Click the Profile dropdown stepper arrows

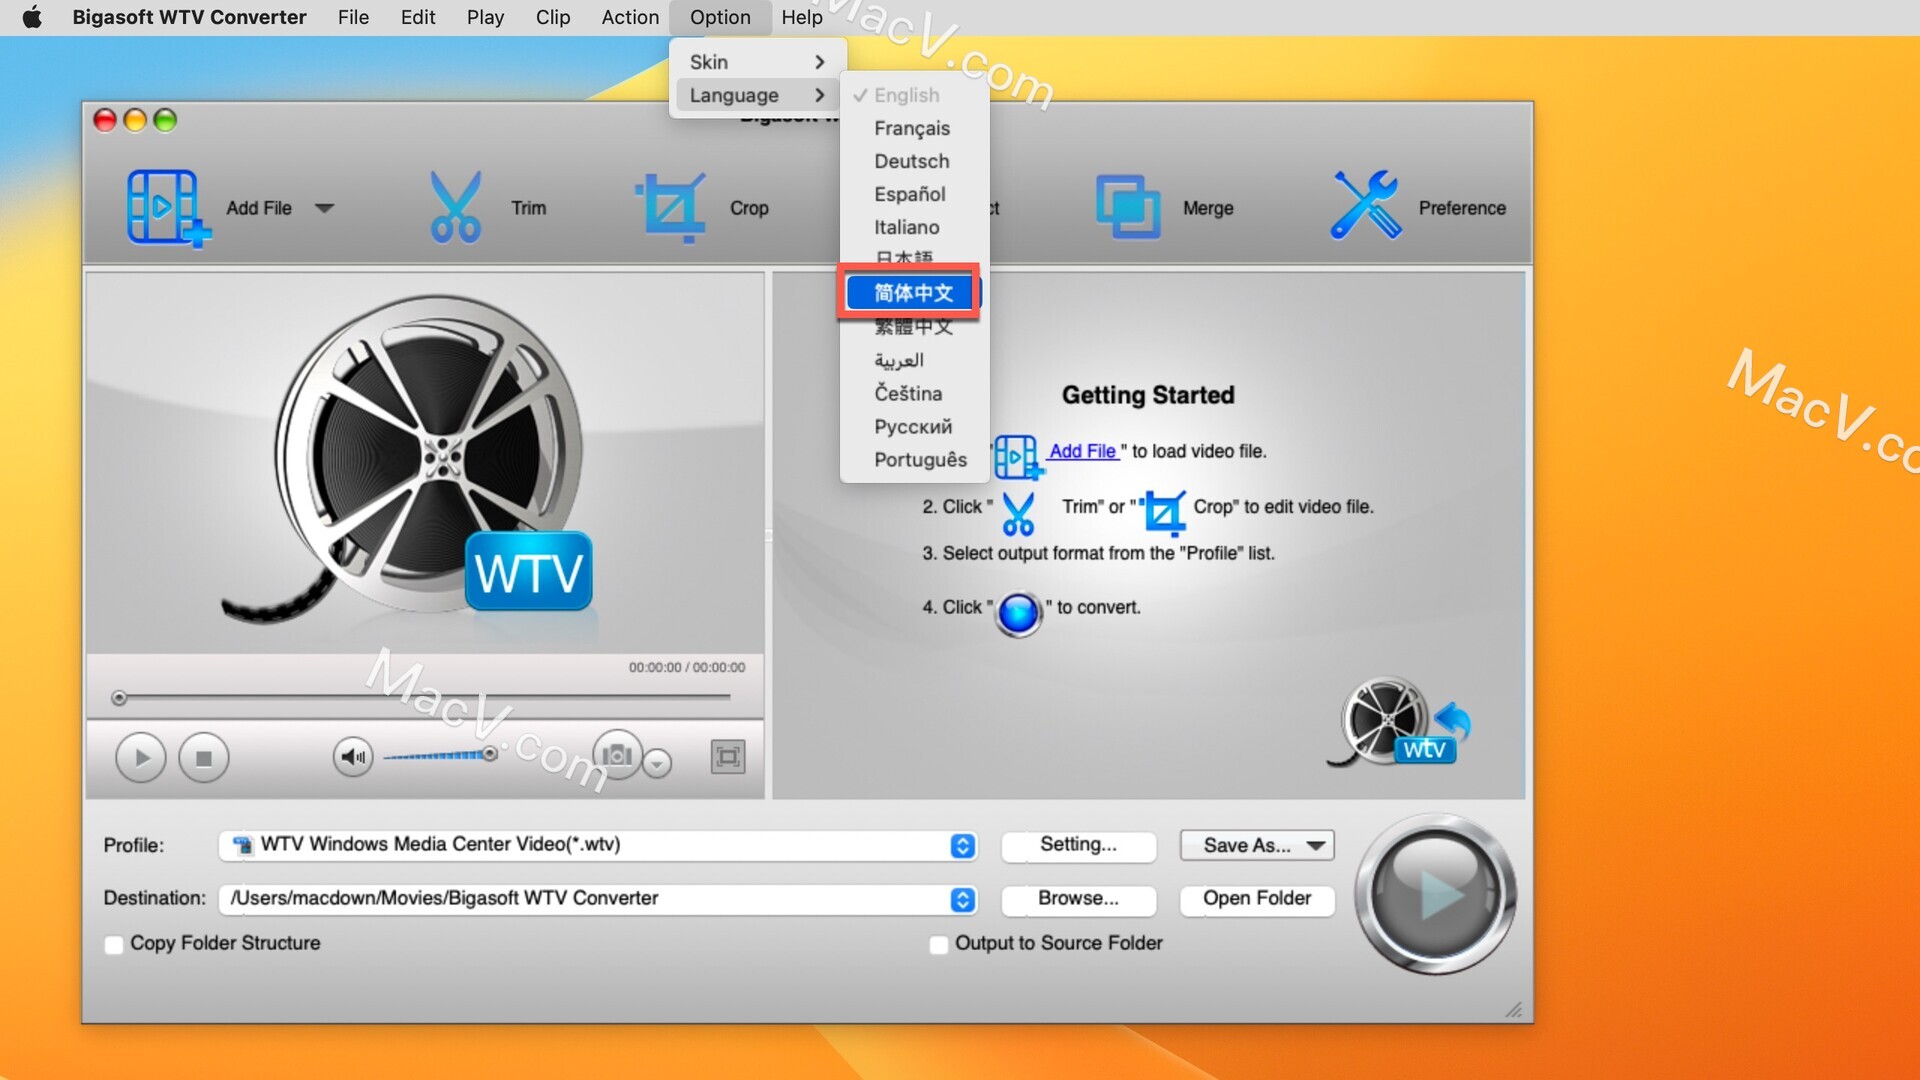point(962,846)
